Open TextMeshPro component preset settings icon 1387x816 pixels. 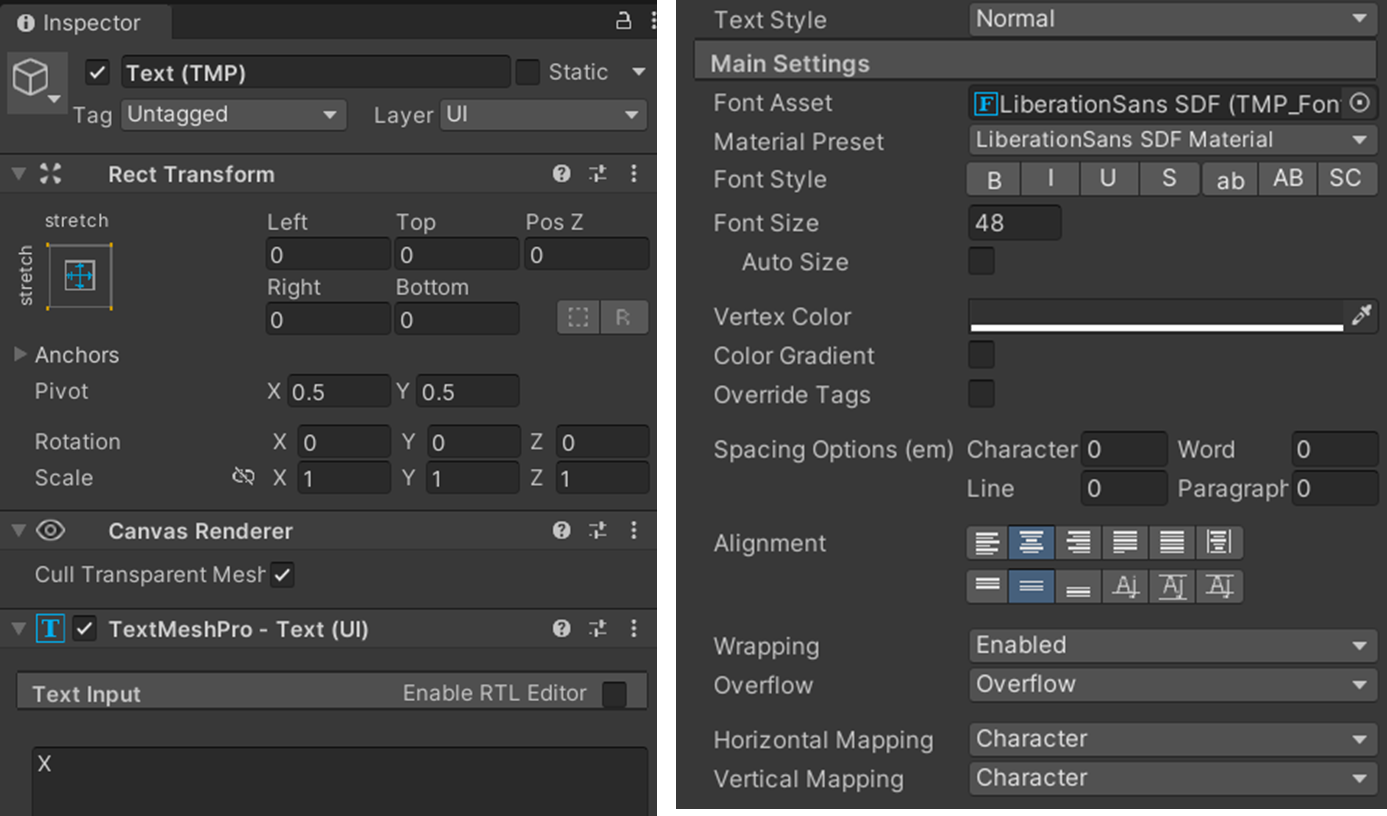coord(598,629)
